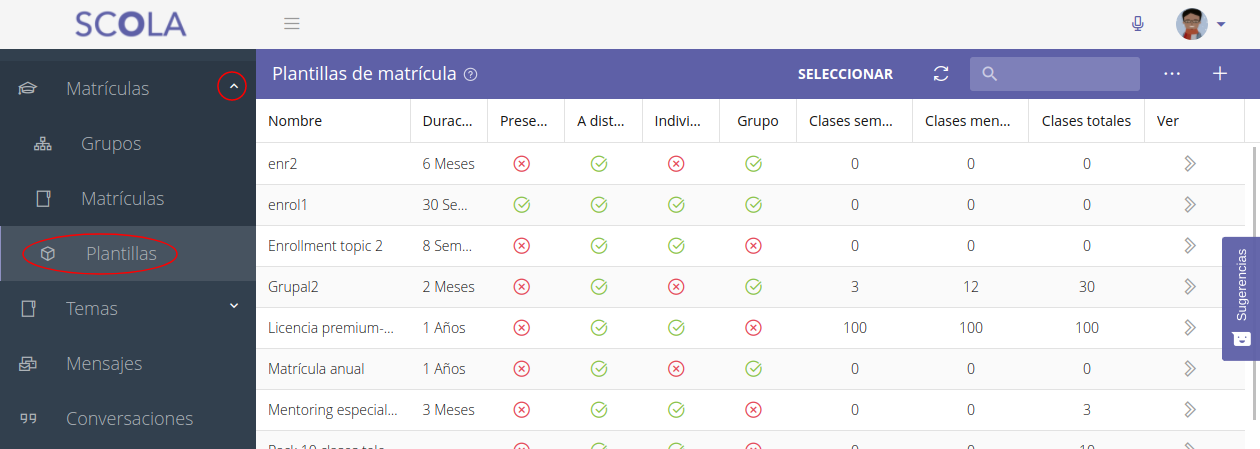The image size is (1260, 449).
Task: View details arrow for enr2 row
Action: tap(1189, 164)
